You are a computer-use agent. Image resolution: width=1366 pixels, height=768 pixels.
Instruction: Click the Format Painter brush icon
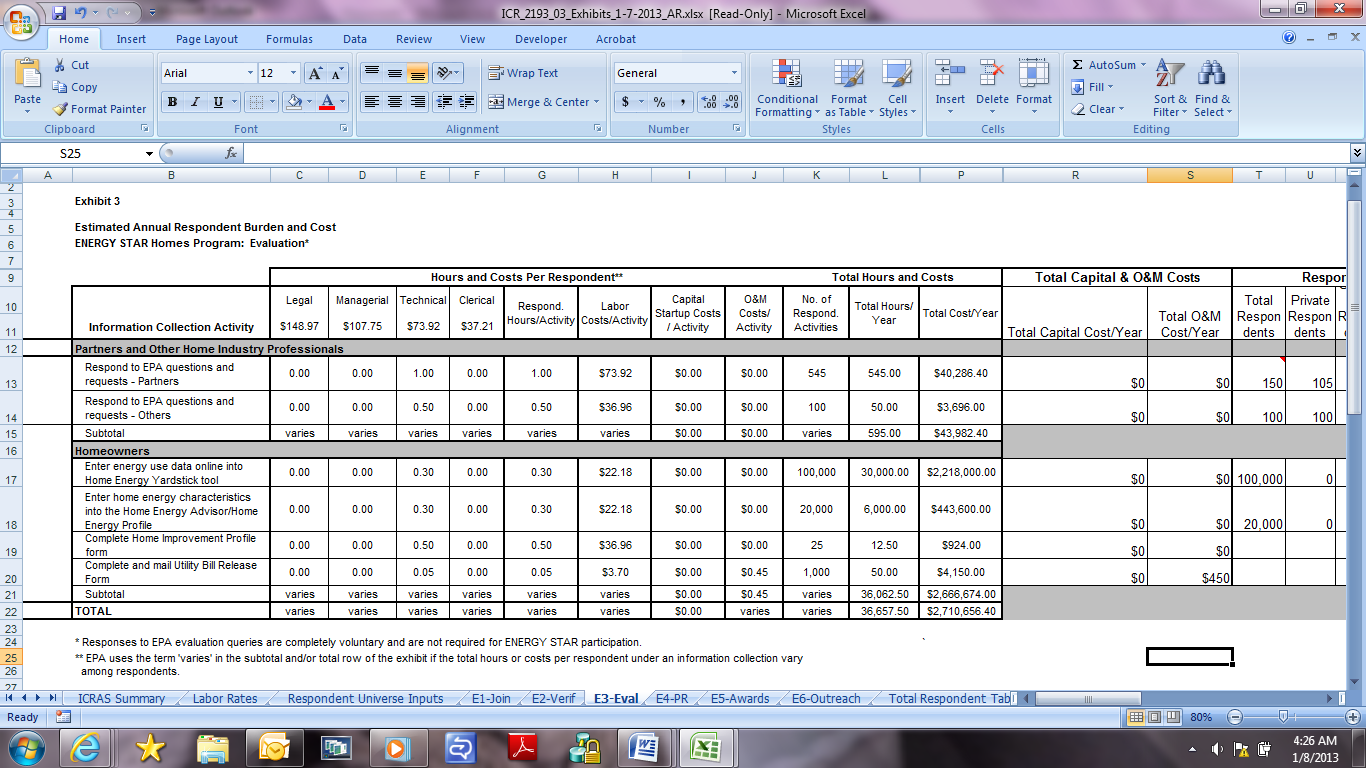tap(60, 109)
